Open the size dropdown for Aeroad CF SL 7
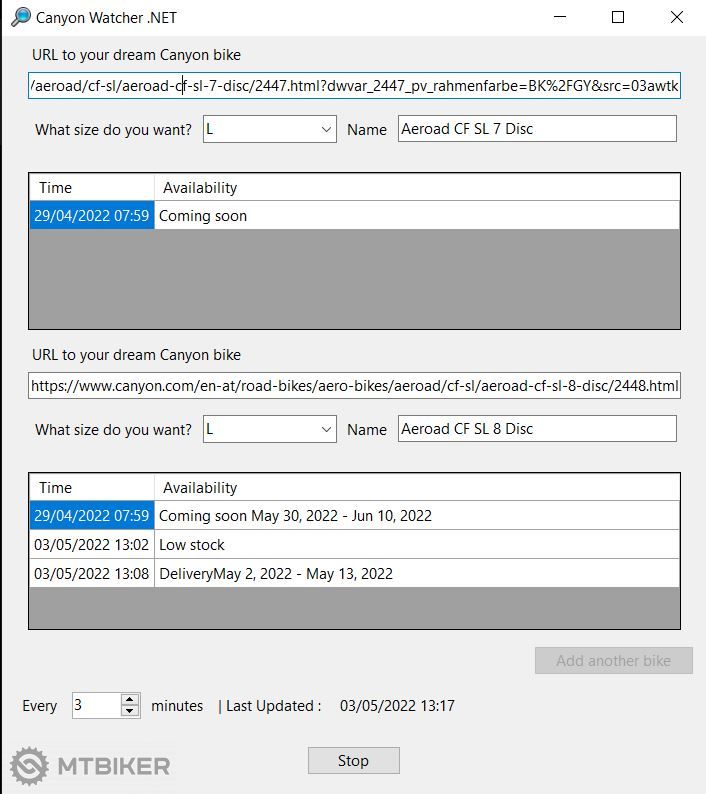 [326, 129]
